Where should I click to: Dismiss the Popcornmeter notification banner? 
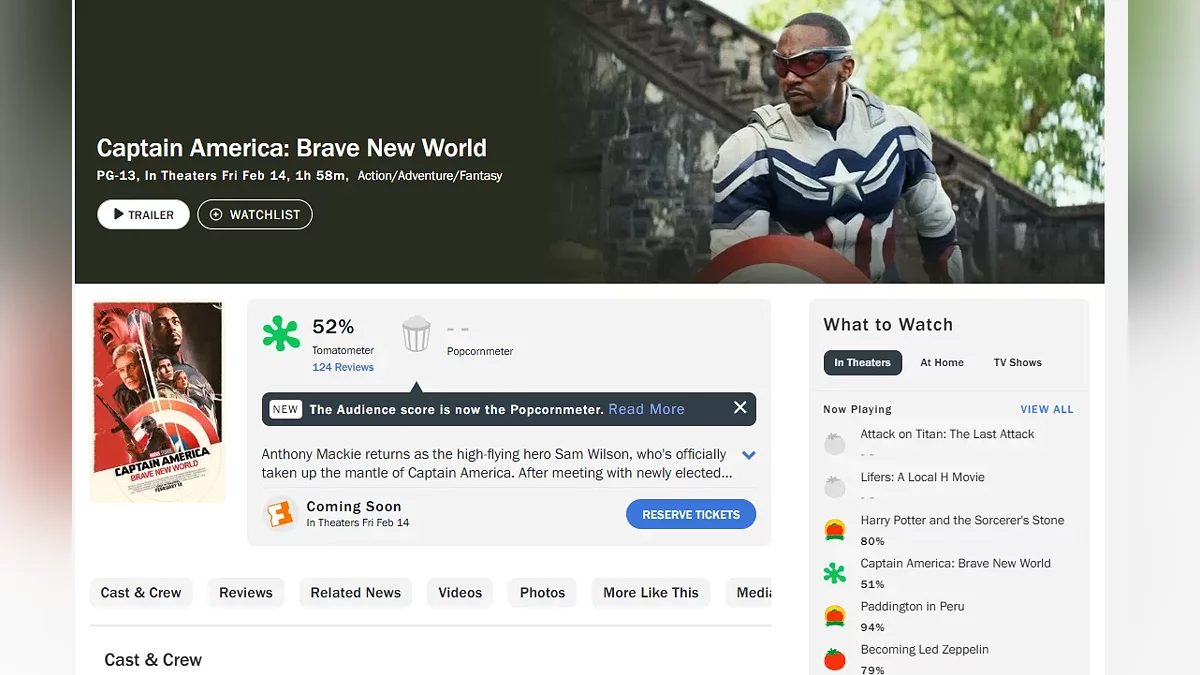pyautogui.click(x=740, y=408)
